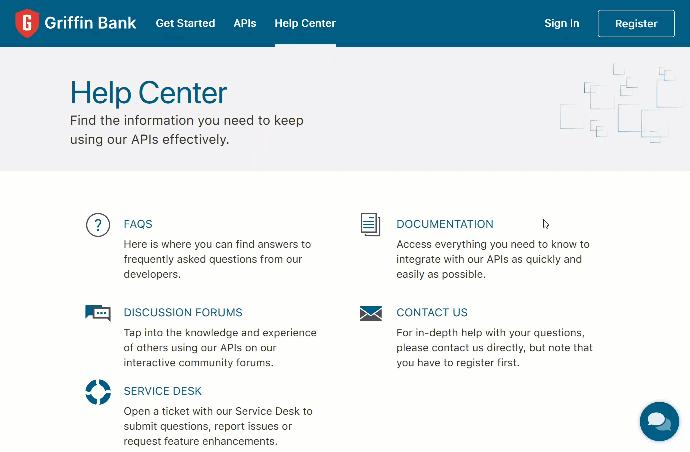This screenshot has width=690, height=452.
Task: Click text 'Here is where you can find answers to'
Action: pos(217,244)
